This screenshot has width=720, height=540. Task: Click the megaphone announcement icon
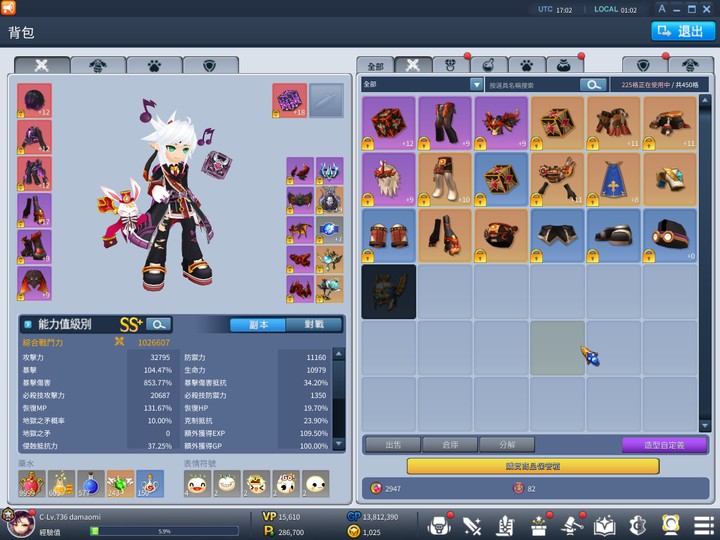[x=8, y=7]
